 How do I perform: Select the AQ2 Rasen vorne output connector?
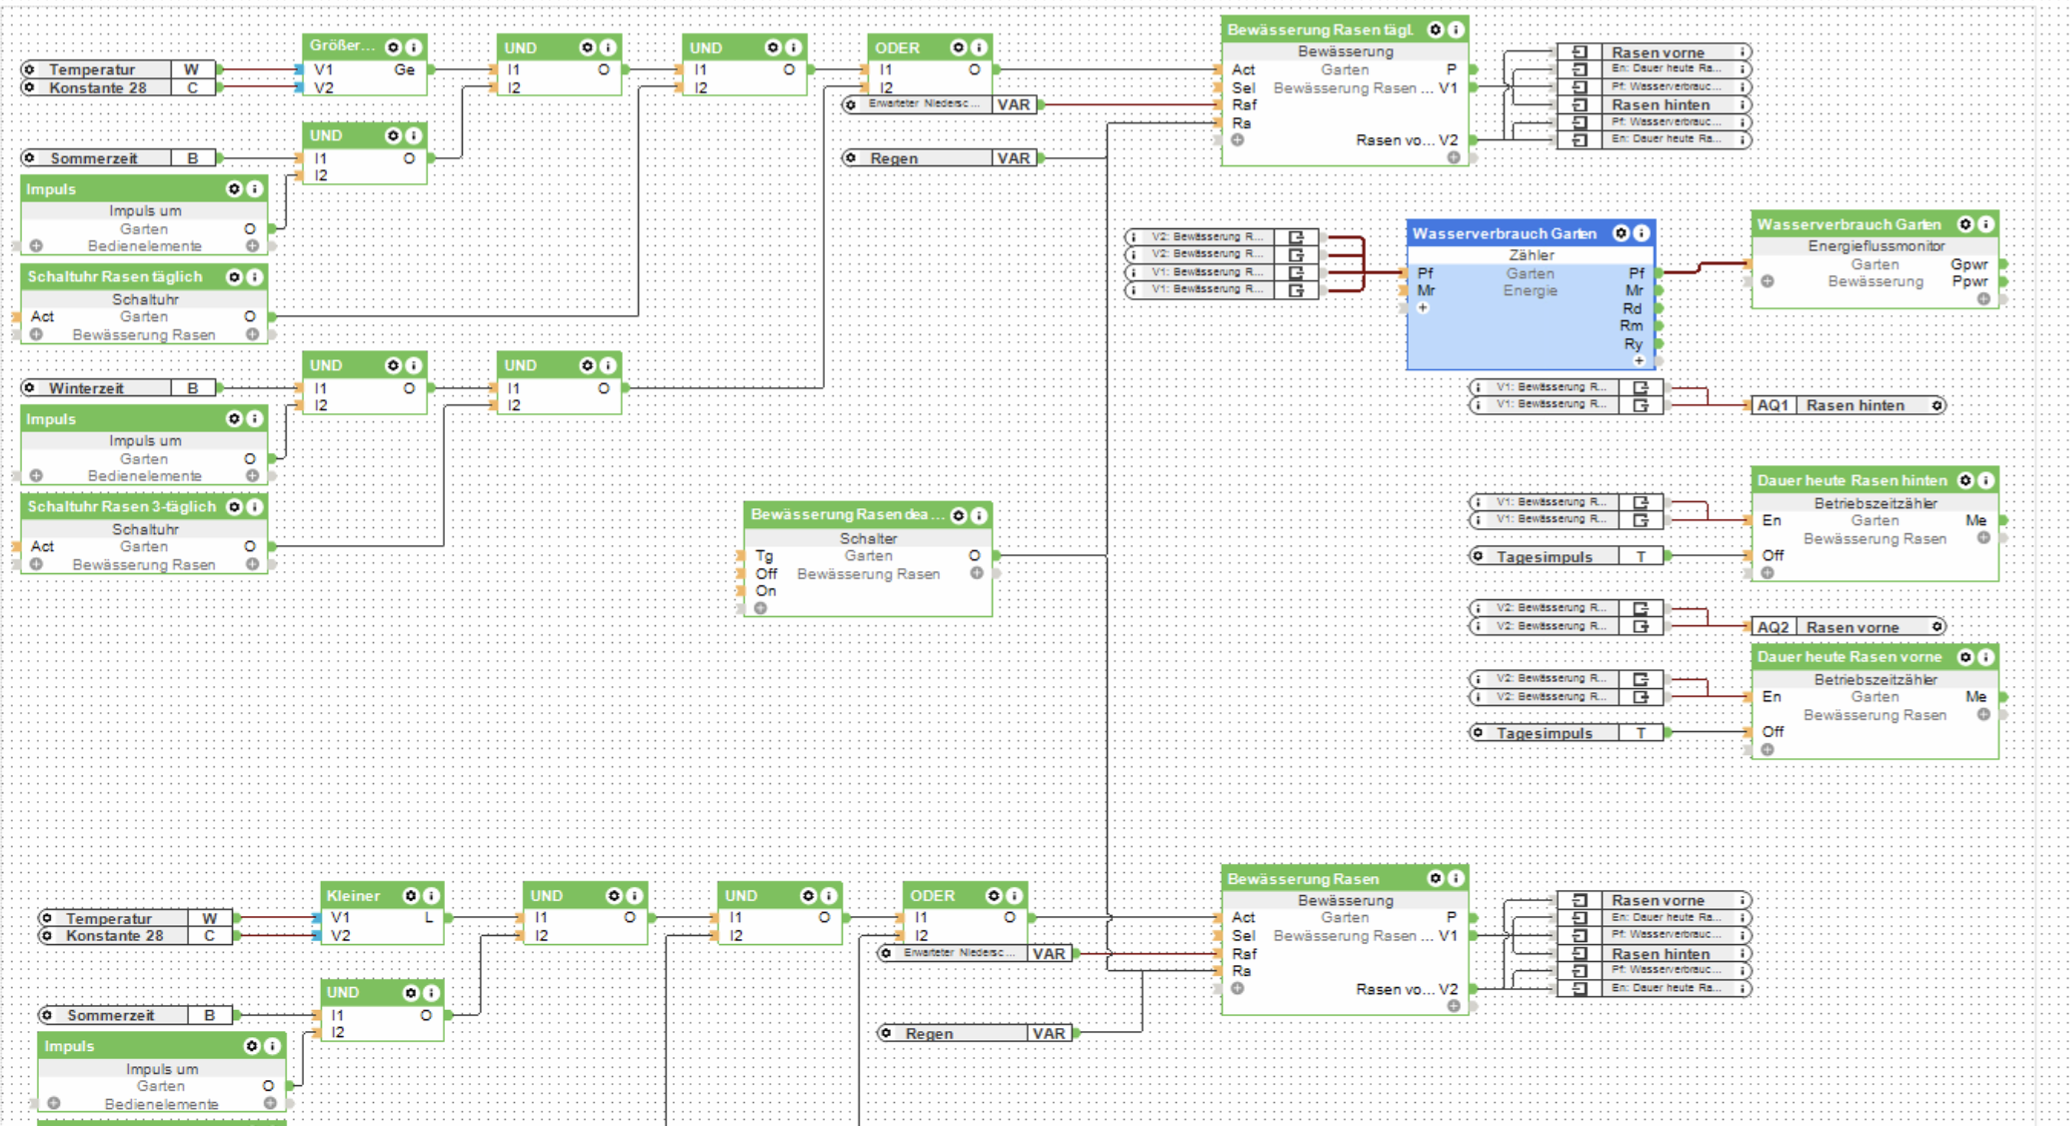(1848, 627)
